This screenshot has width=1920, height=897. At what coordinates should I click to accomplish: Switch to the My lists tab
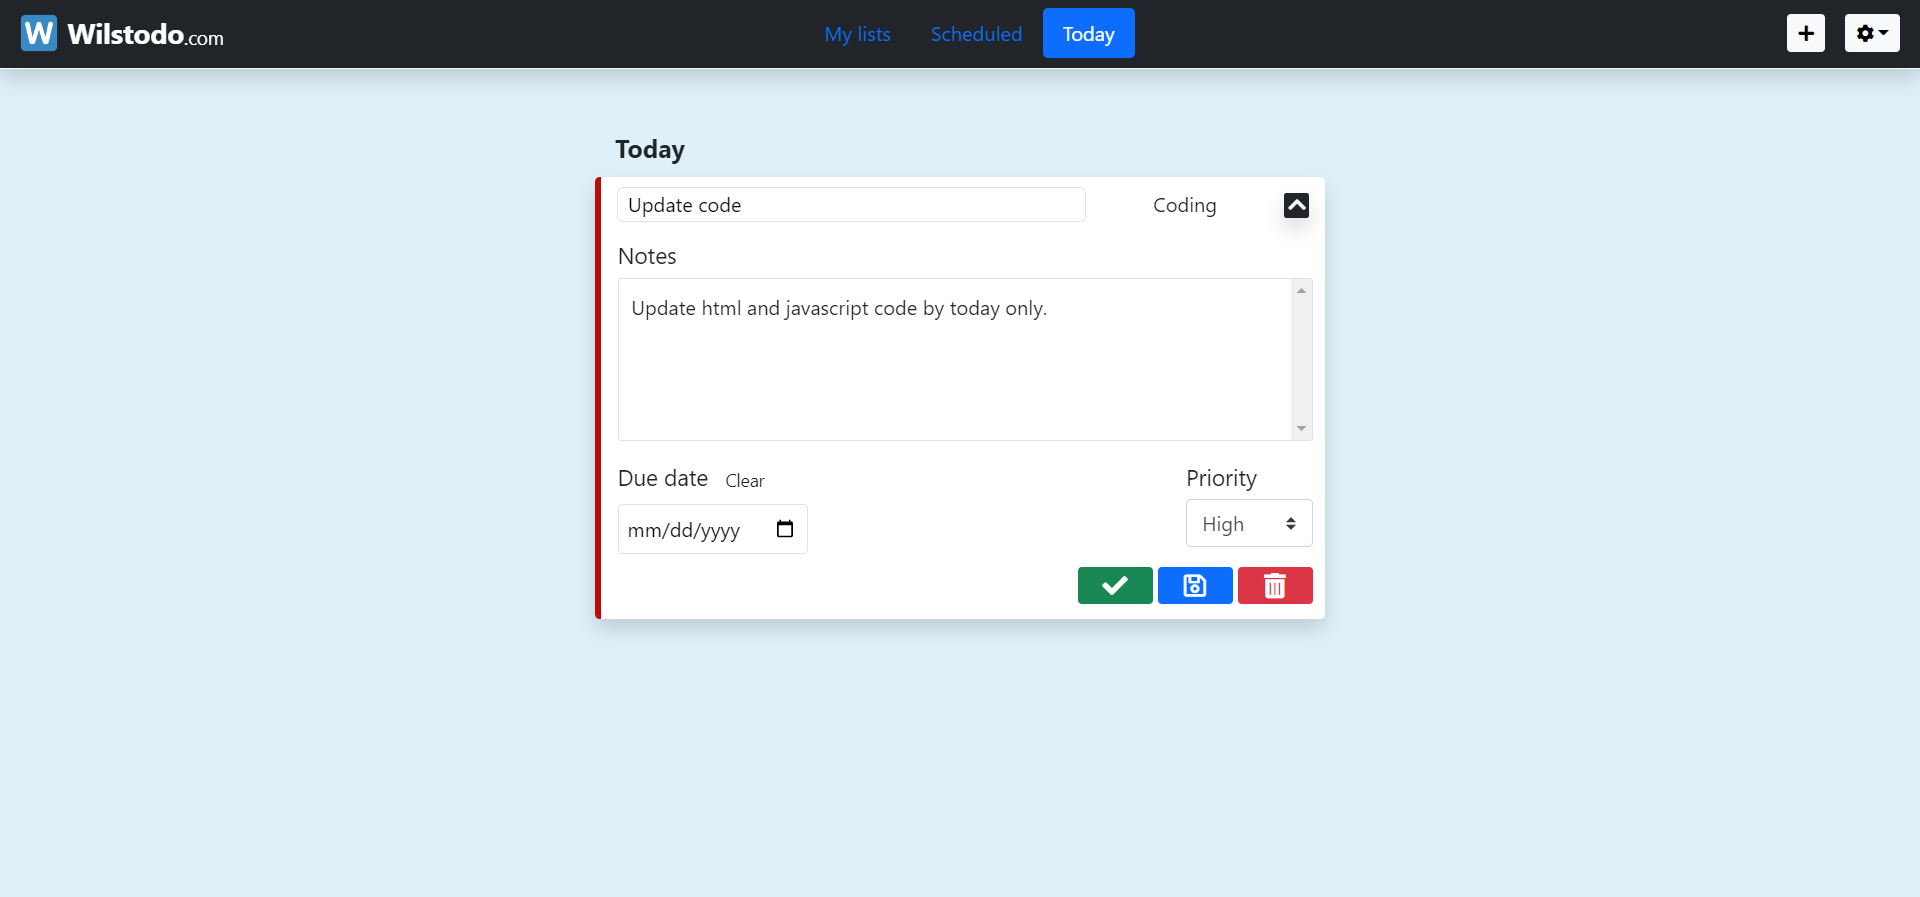pos(856,33)
